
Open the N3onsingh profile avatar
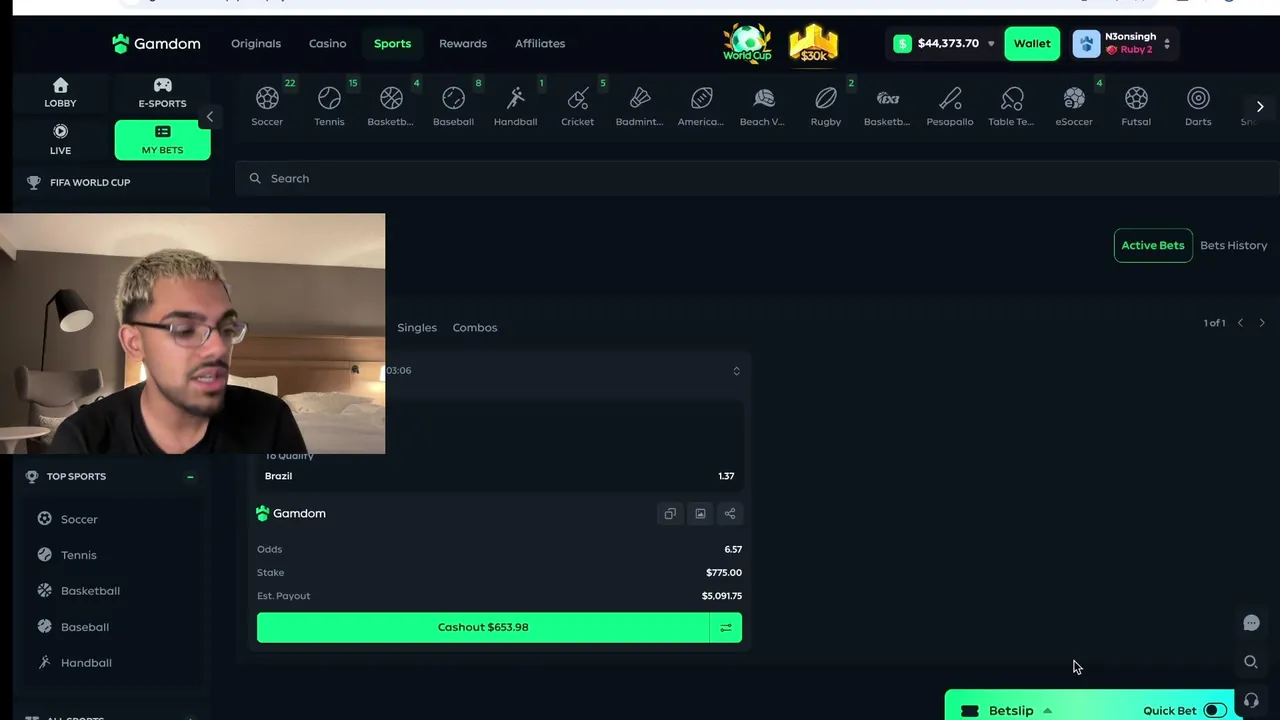[x=1086, y=44]
